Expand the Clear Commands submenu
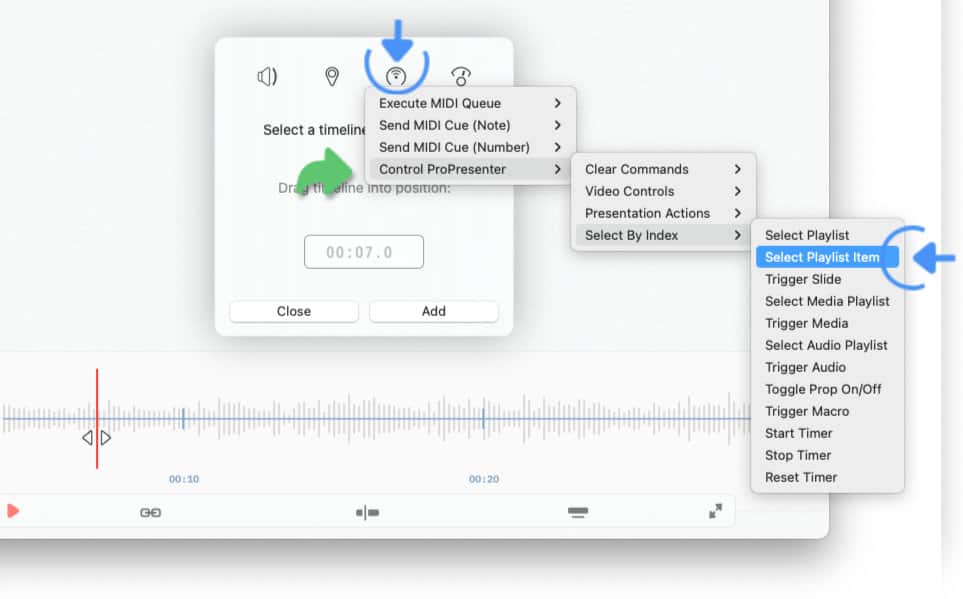 point(663,170)
